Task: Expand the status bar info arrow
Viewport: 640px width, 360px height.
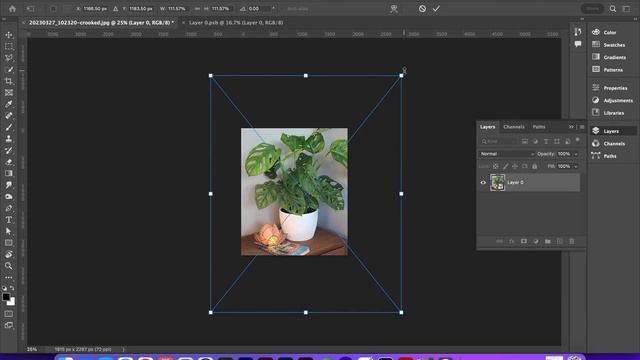Action: 124,349
